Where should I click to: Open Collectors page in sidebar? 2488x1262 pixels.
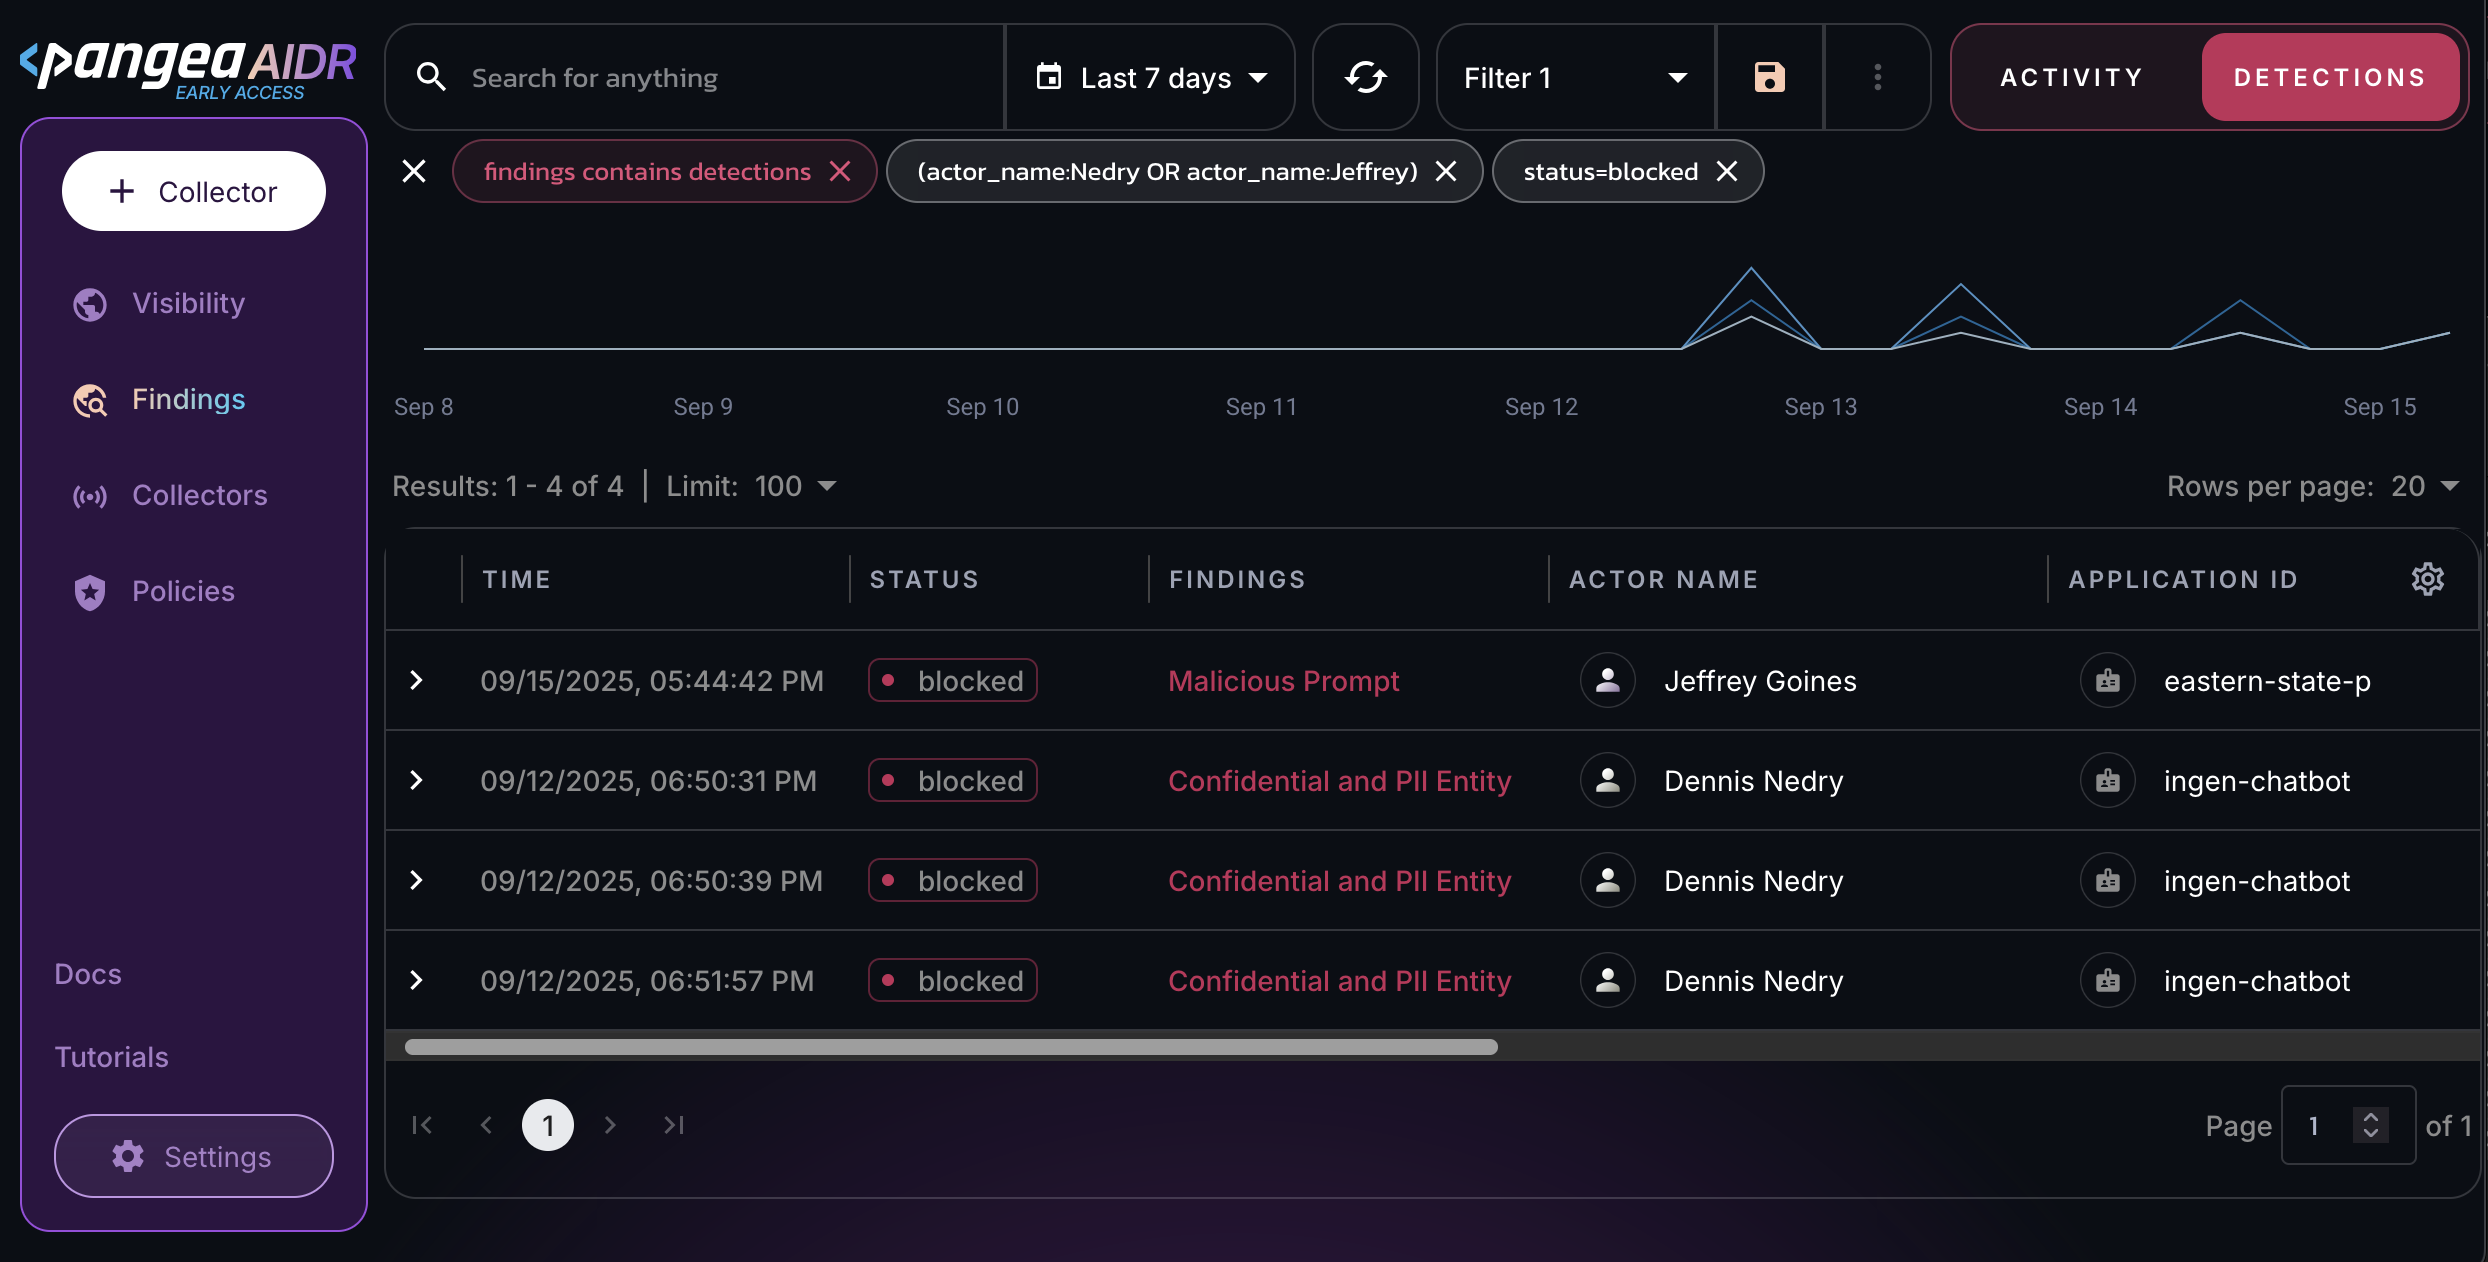(199, 495)
